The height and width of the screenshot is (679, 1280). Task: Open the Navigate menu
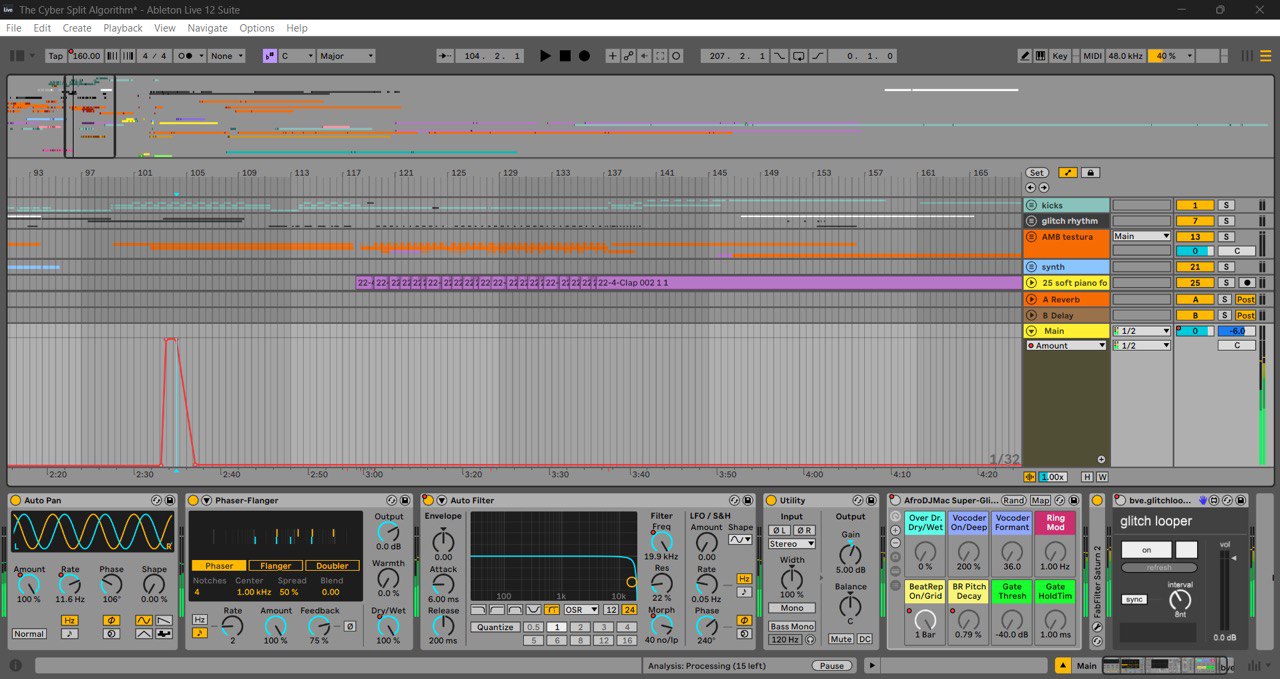pyautogui.click(x=207, y=28)
